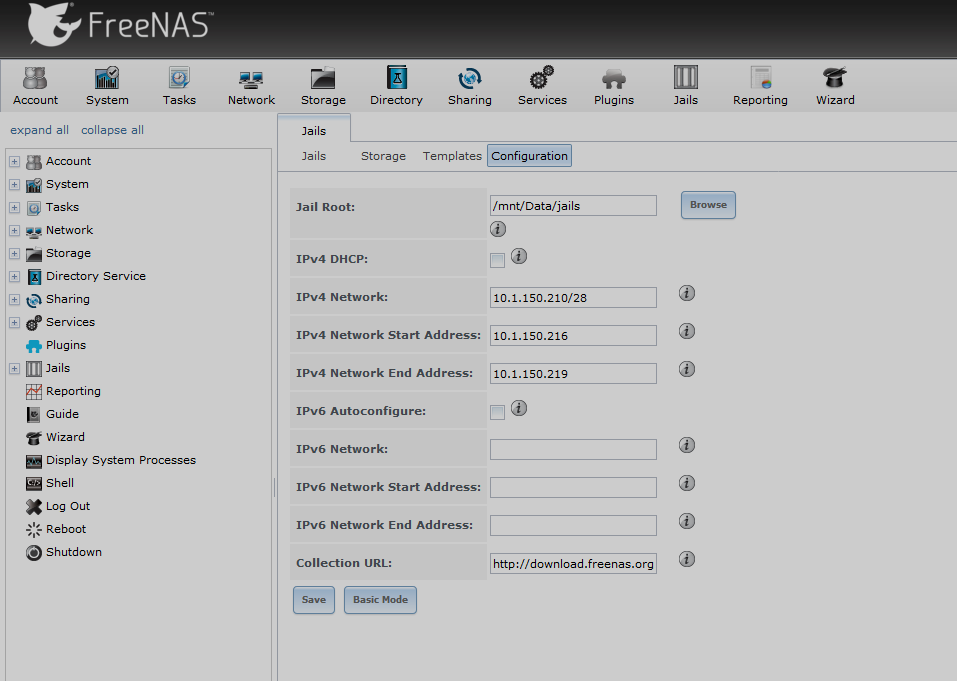Expand the Jails tree node
This screenshot has height=681, width=957.
15,369
